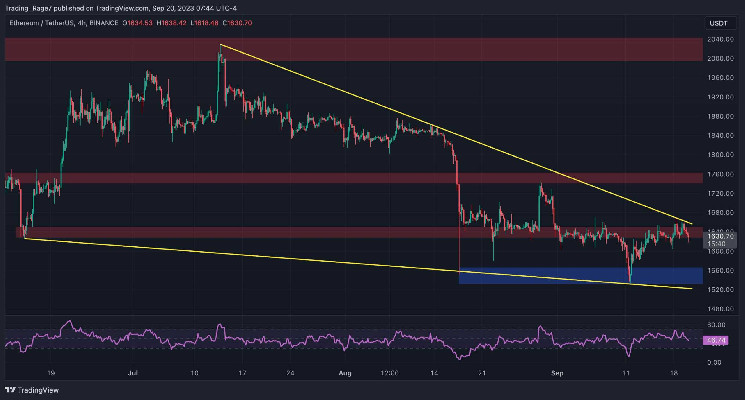Viewport: 745px width, 400px height.
Task: Select the lower yellow trendline
Action: coord(300,258)
